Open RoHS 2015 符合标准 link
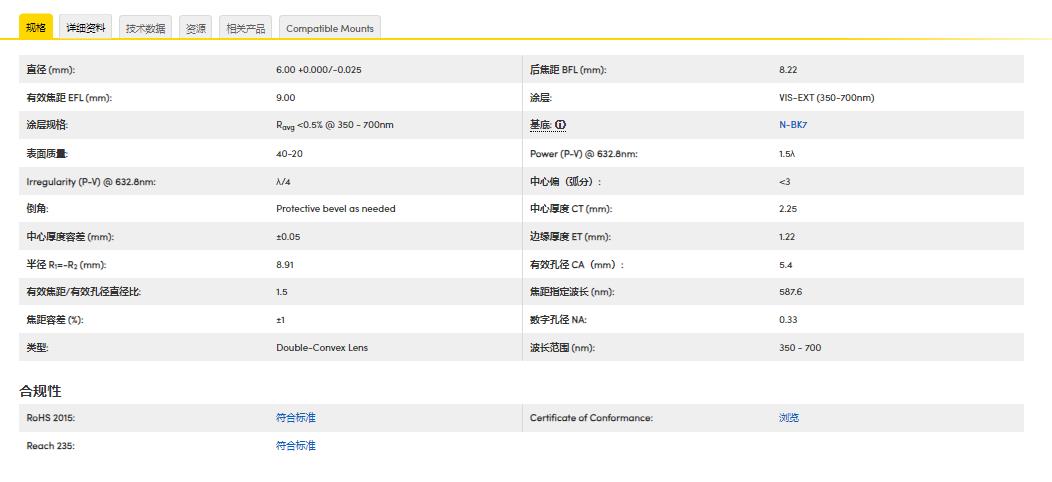 [x=295, y=418]
